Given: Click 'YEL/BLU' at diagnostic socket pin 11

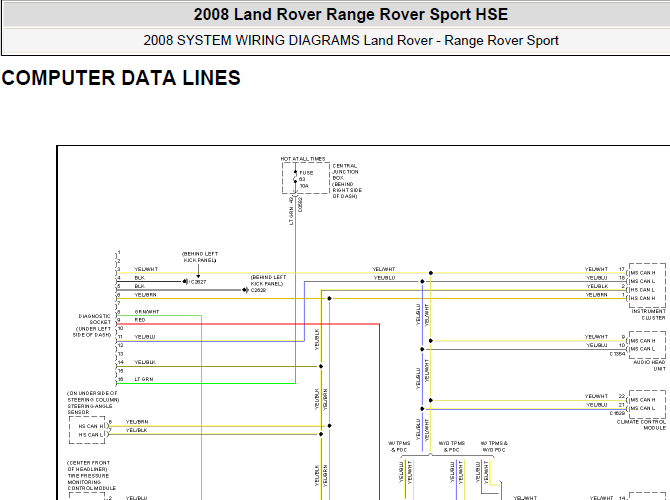Looking at the screenshot, I should click(145, 337).
